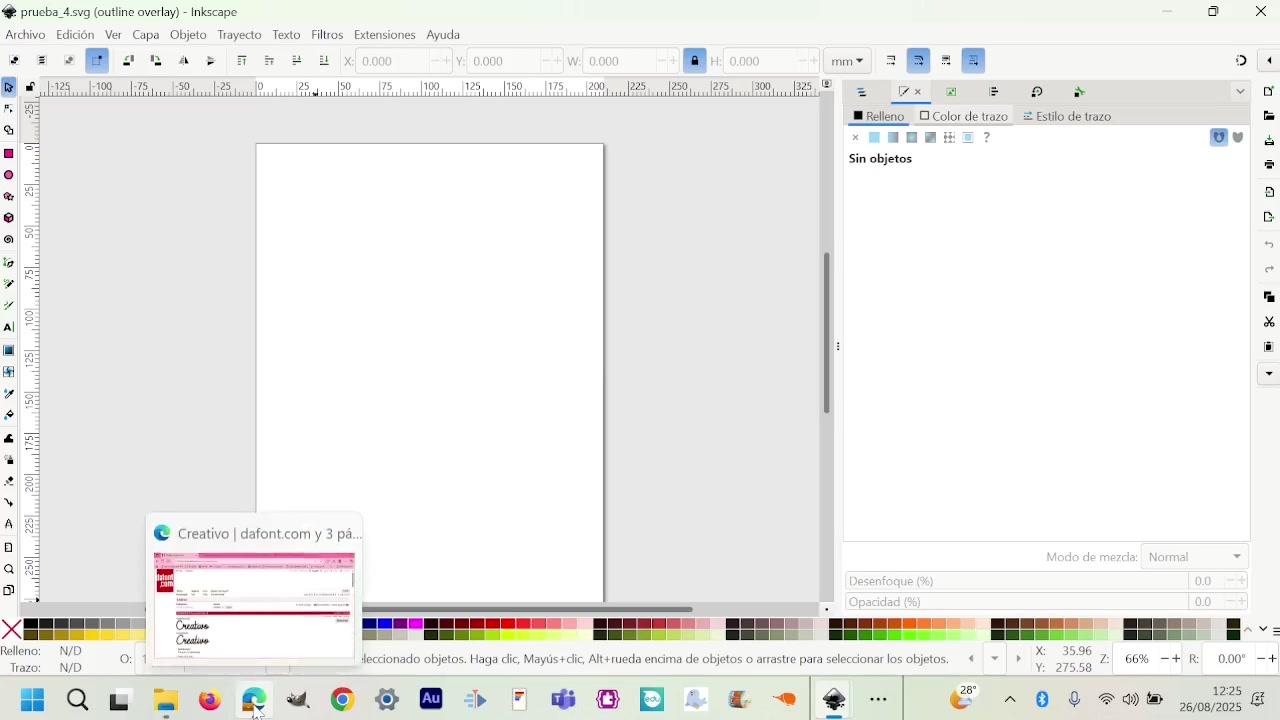The width and height of the screenshot is (1280, 720).
Task: Select the Zoom magnifier tool
Action: pos(9,569)
